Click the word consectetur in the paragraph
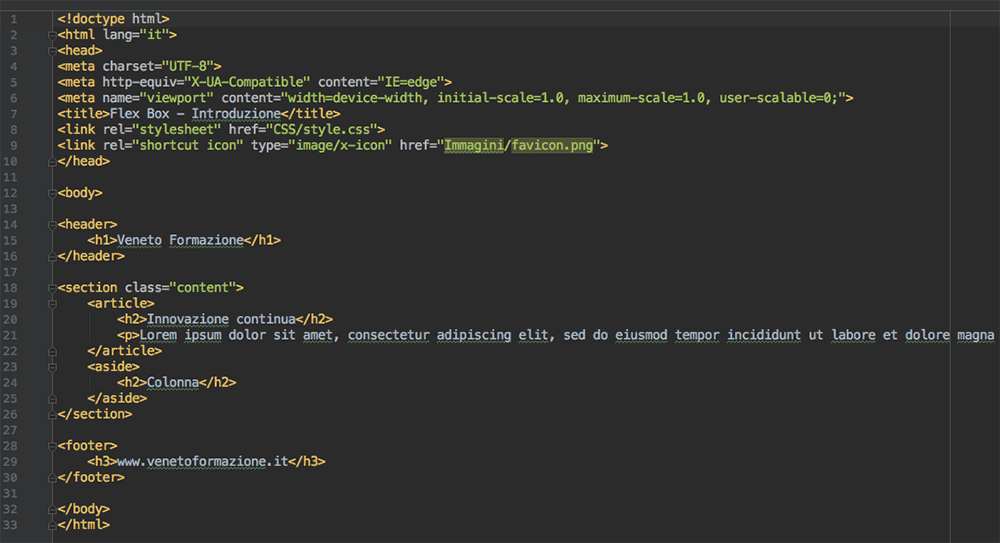 click(388, 335)
